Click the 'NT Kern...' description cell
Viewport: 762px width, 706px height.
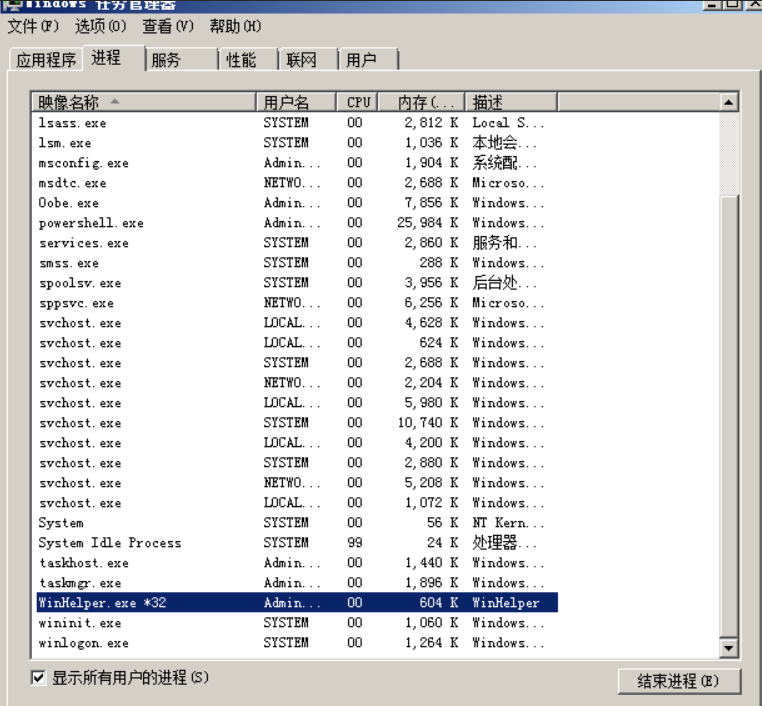(508, 522)
